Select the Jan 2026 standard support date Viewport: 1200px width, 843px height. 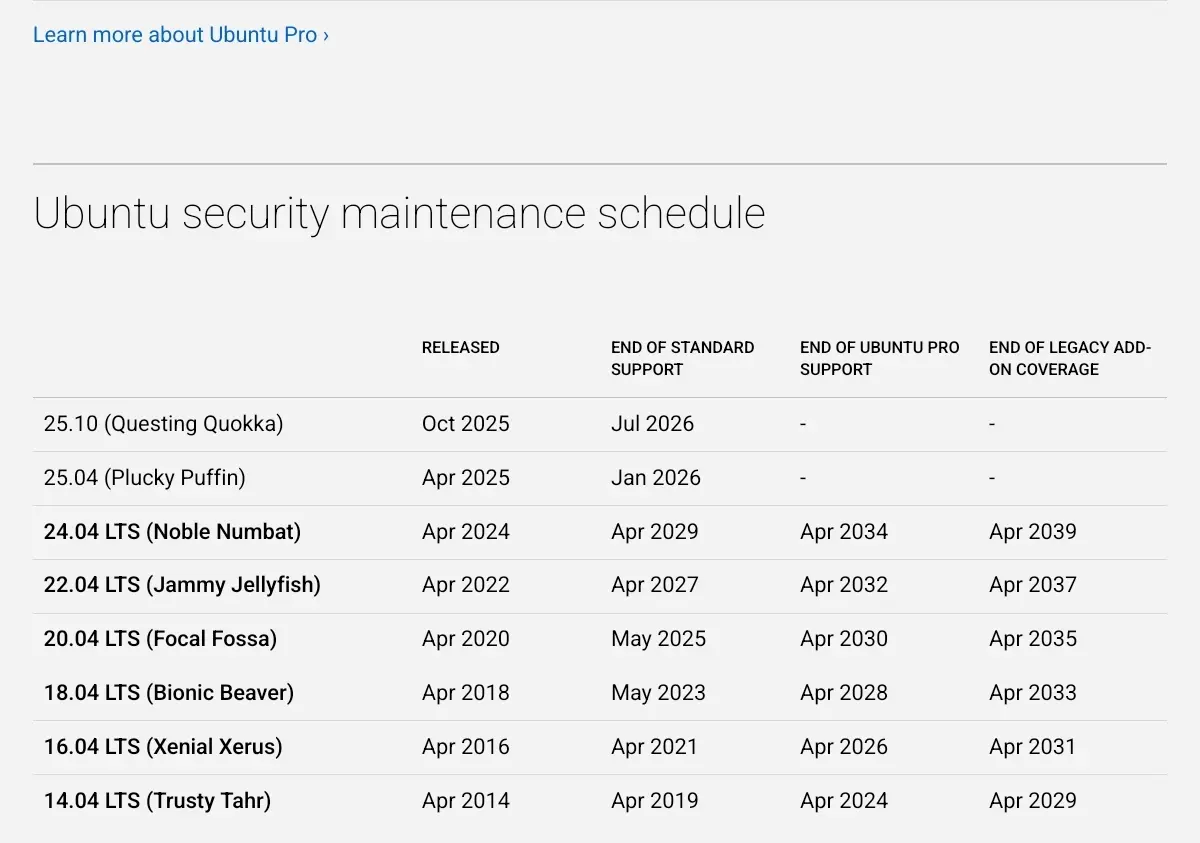[x=655, y=478]
